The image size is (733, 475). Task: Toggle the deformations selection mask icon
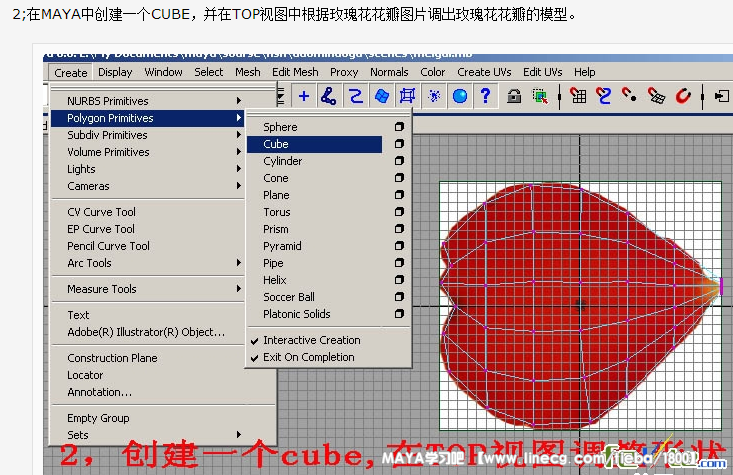407,96
